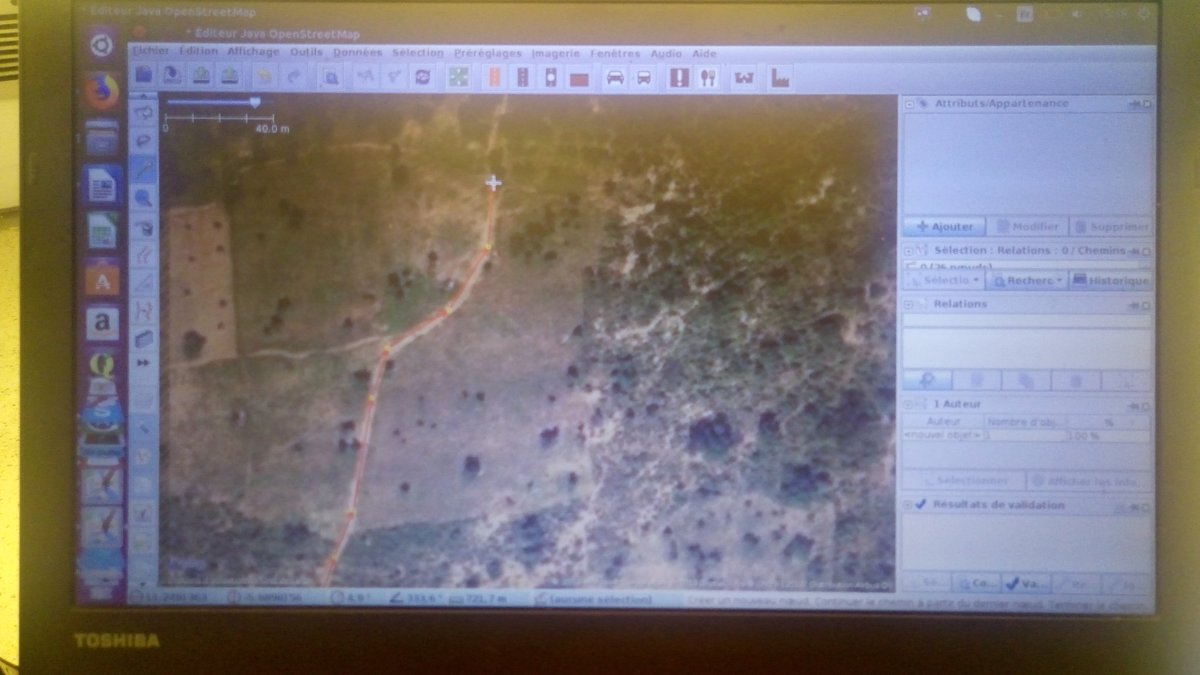Detach the Attributs/Appartenance panel pin icon
The image size is (1200, 675).
pyautogui.click(x=1136, y=103)
